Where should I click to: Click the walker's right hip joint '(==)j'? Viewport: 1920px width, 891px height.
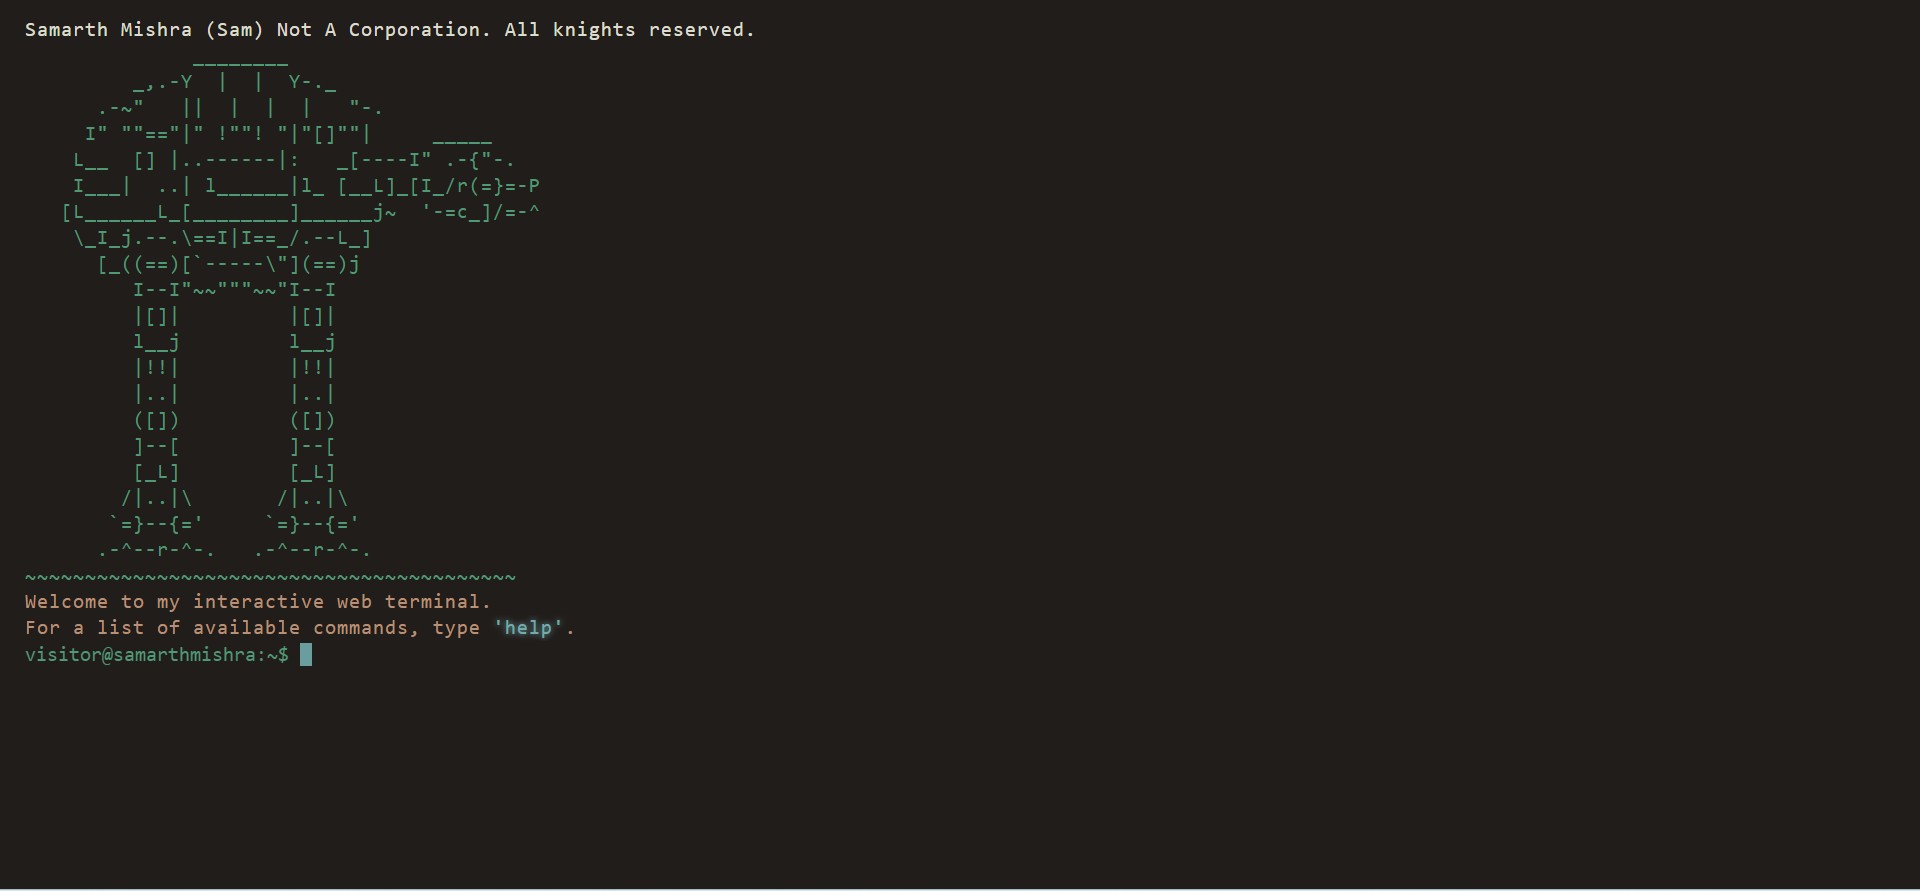pyautogui.click(x=331, y=264)
